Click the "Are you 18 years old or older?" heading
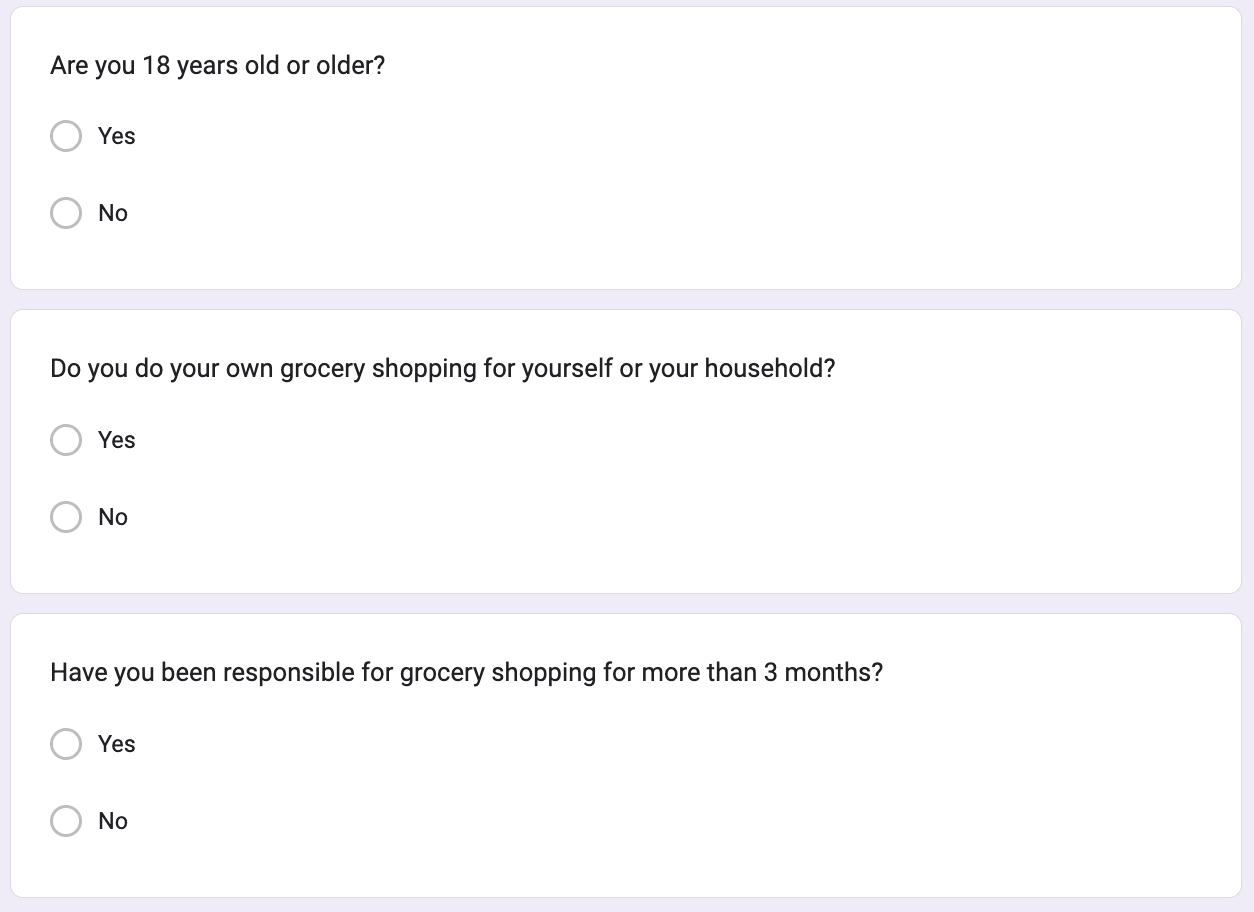This screenshot has width=1254, height=912. tap(217, 66)
